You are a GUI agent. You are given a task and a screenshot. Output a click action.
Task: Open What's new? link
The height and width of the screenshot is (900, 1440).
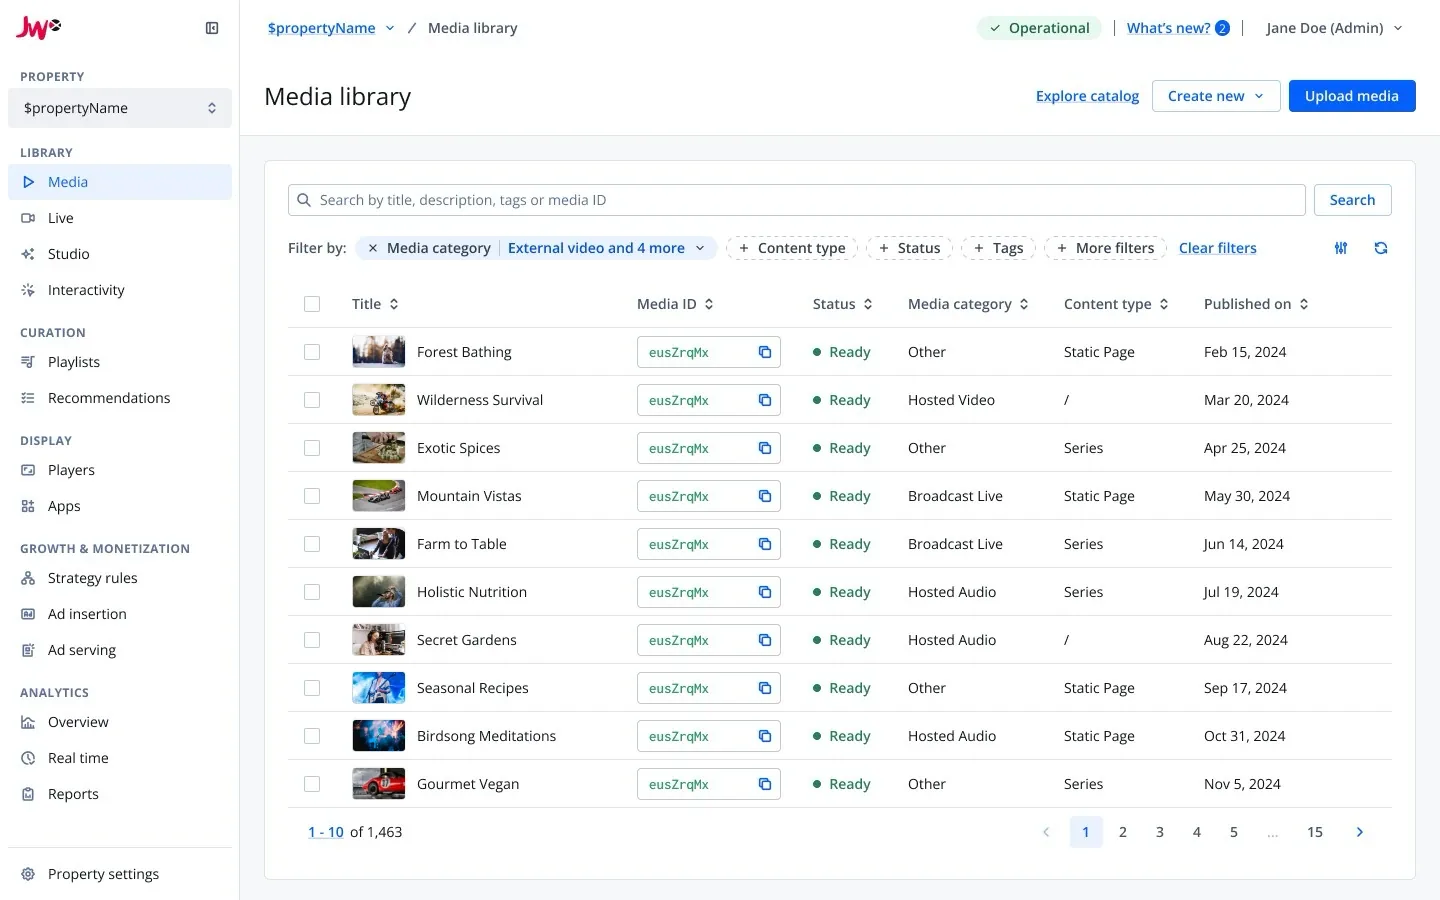[x=1168, y=28]
